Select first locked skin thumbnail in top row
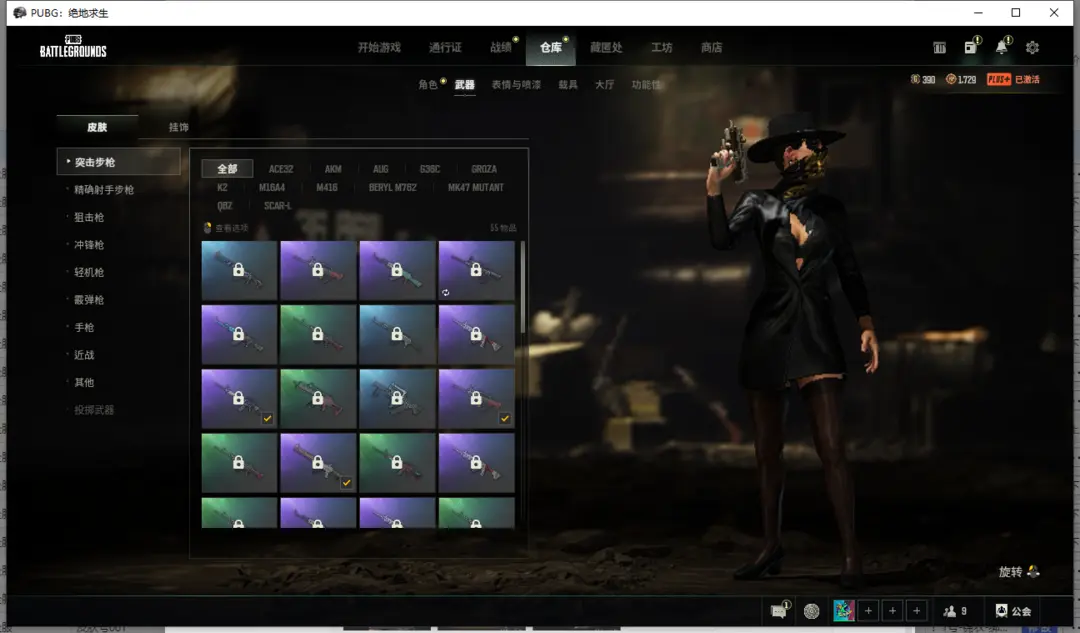This screenshot has height=633, width=1080. [239, 270]
